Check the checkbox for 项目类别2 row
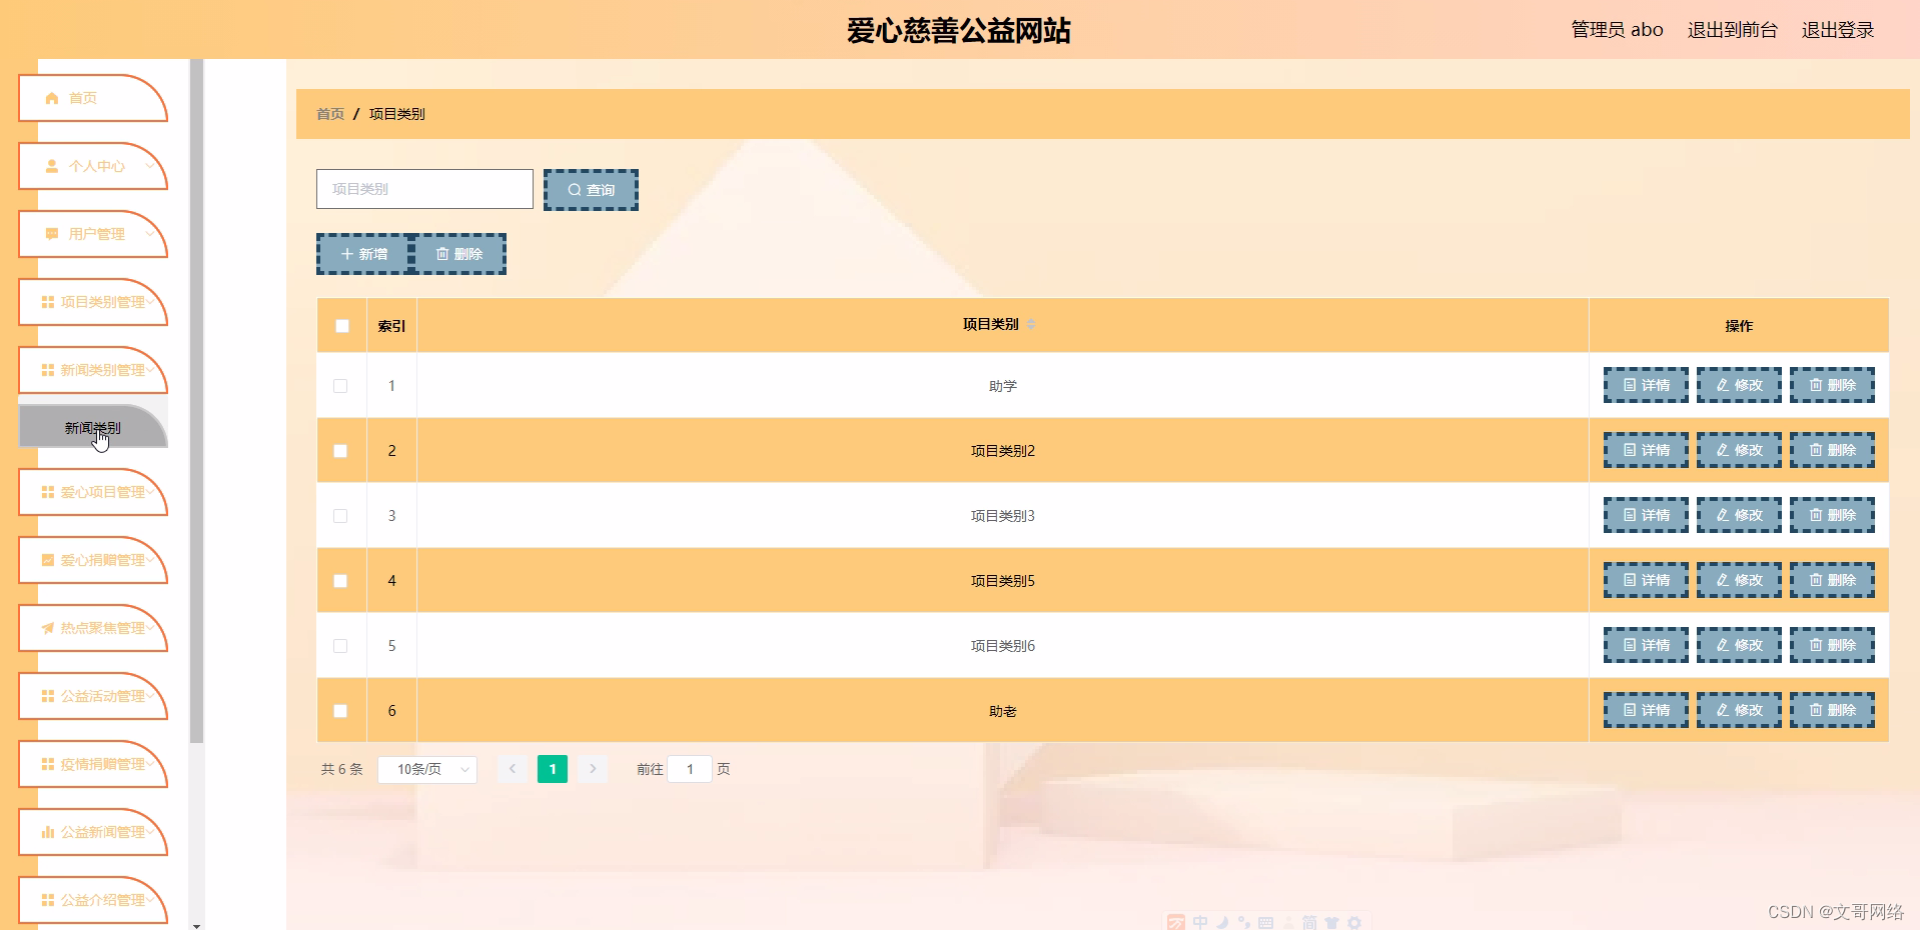 tap(341, 451)
